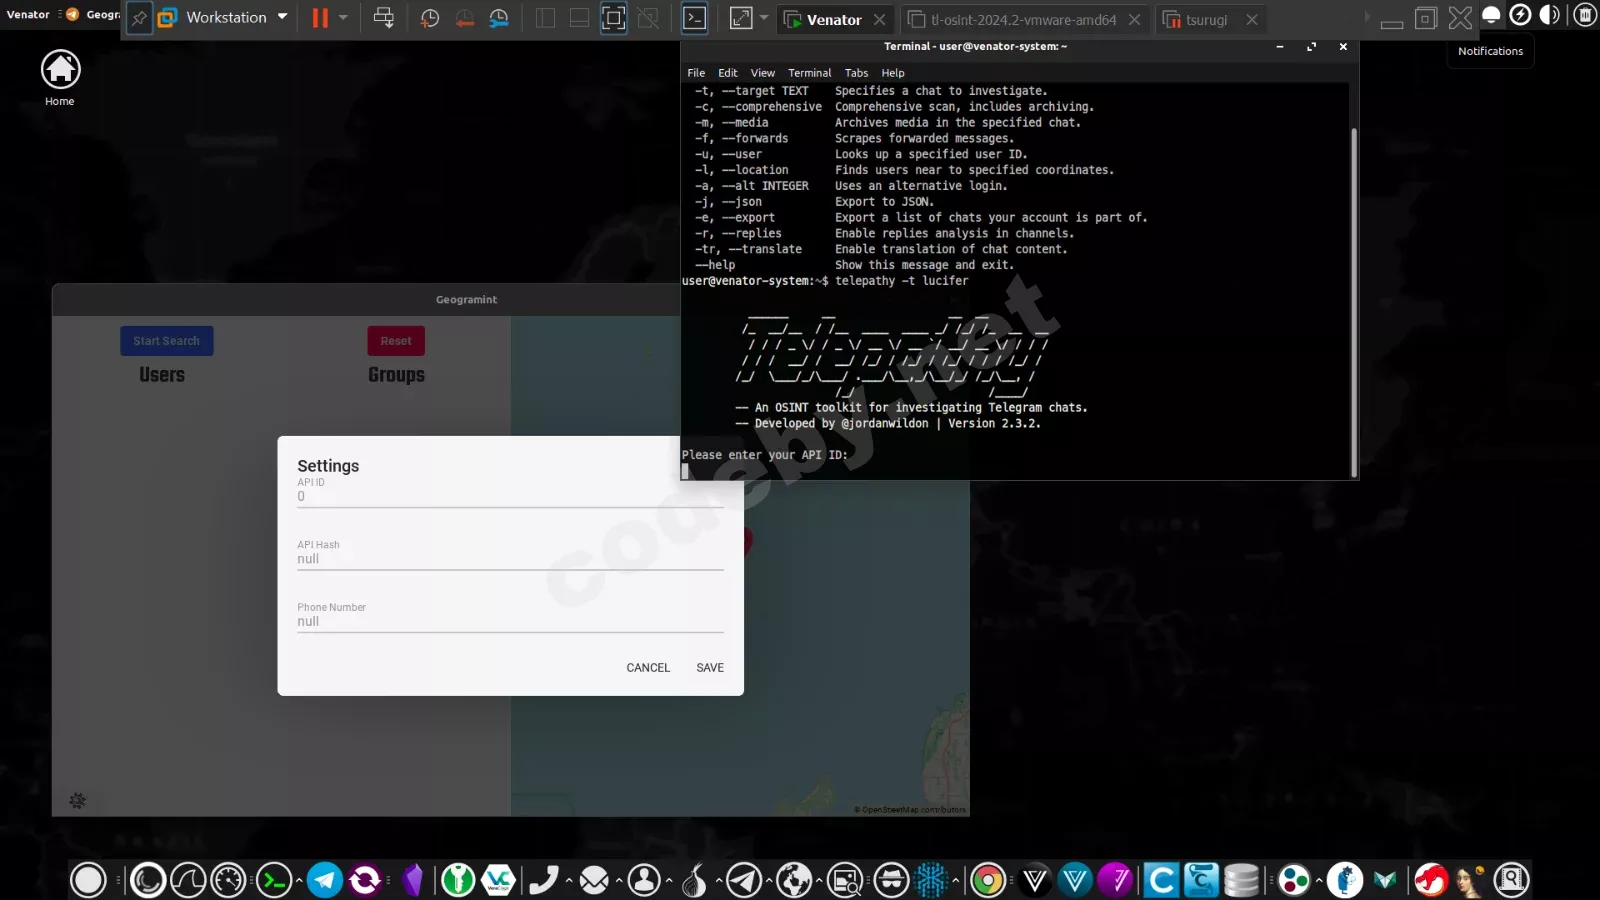This screenshot has height=900, width=1600.
Task: Launch the incognito-hat browser icon
Action: click(x=888, y=880)
